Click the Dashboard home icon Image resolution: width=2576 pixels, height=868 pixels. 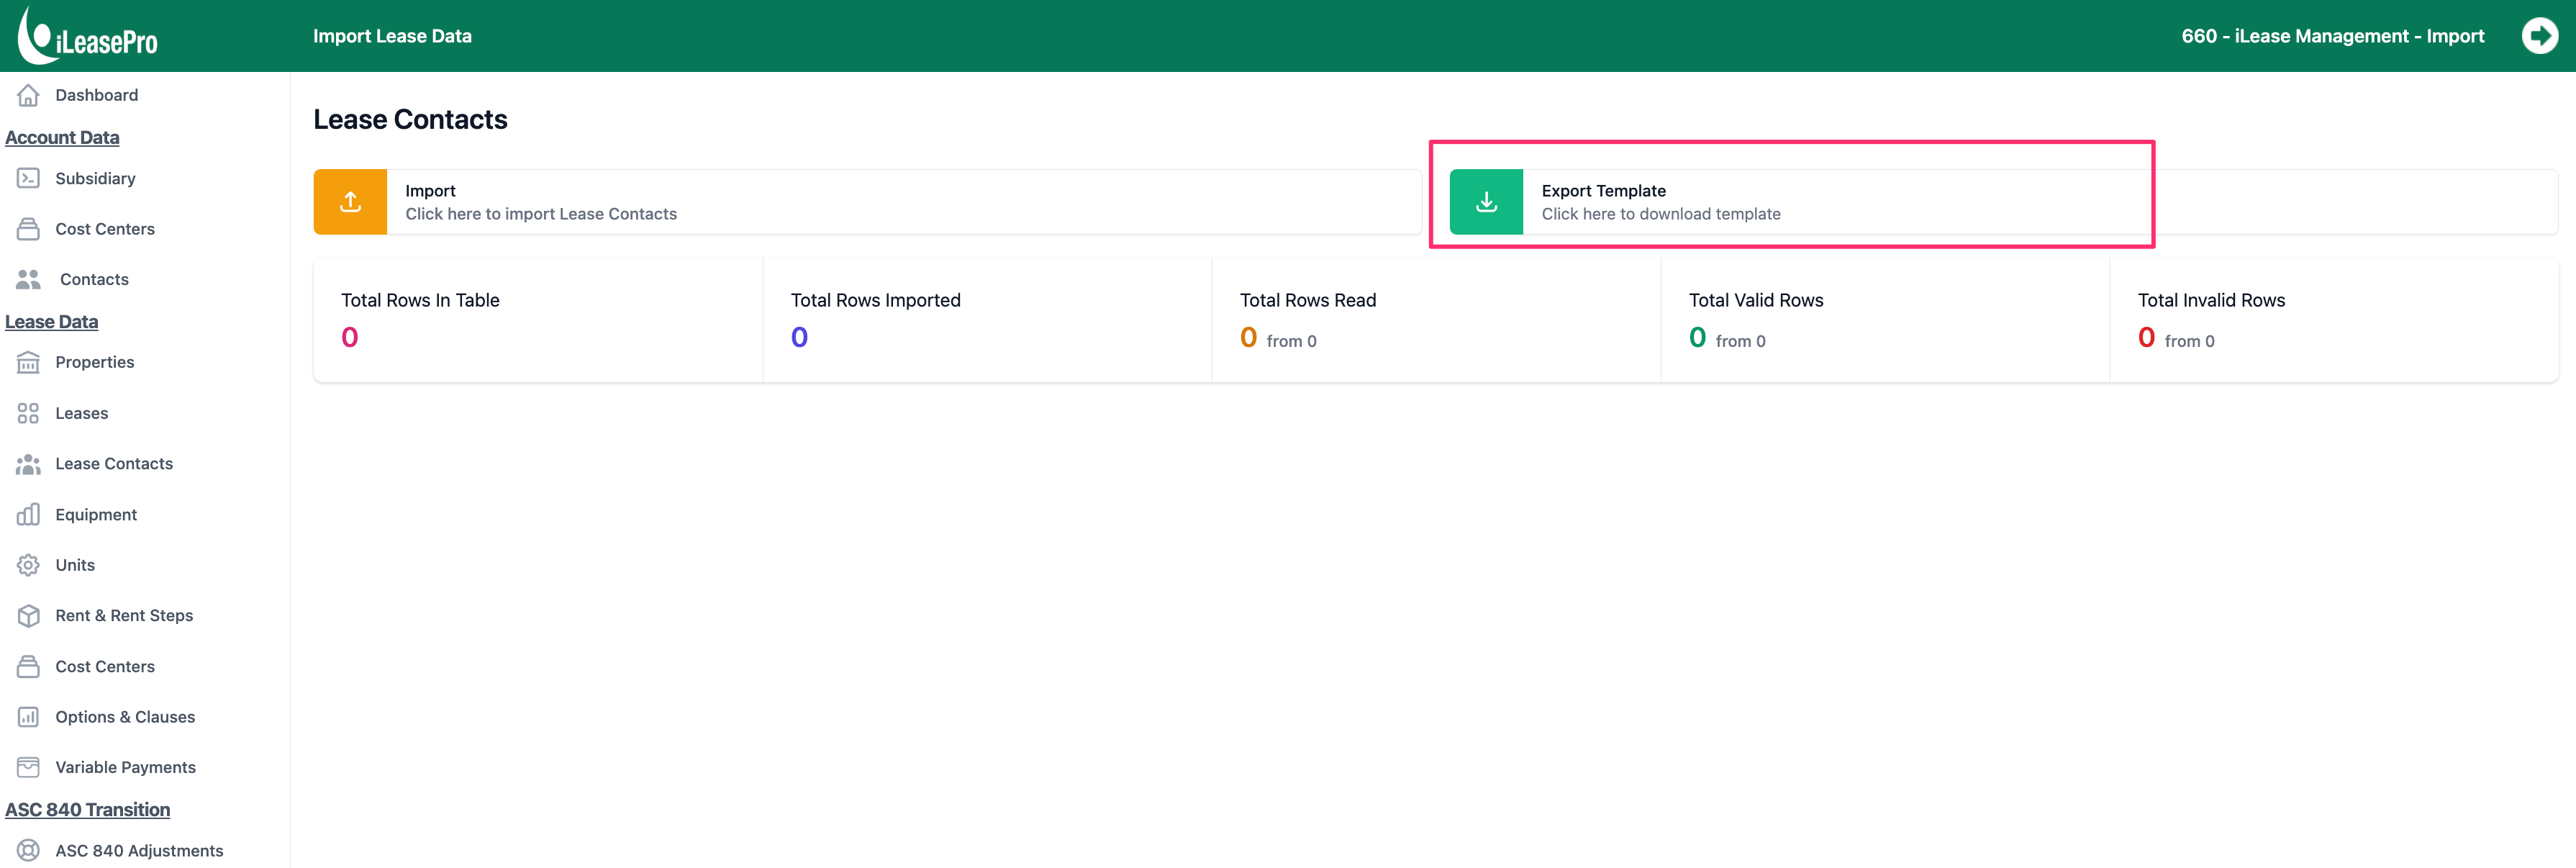pos(28,95)
